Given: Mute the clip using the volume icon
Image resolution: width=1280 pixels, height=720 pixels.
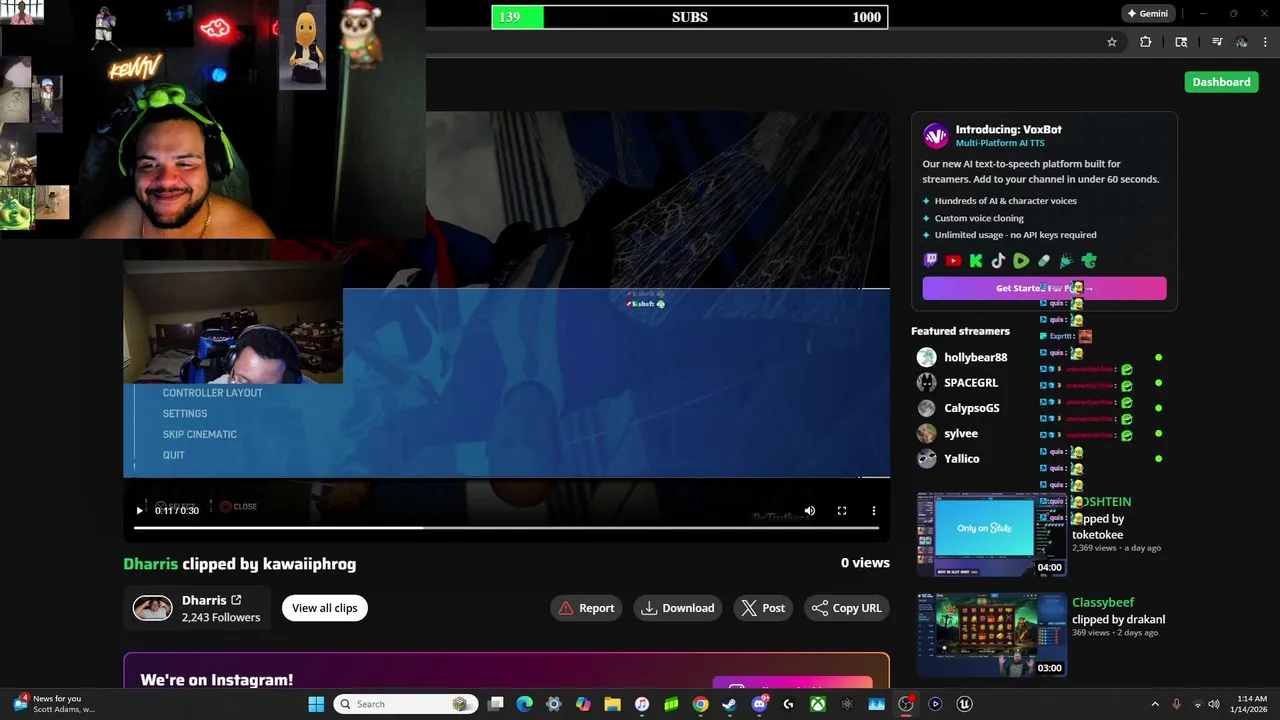Looking at the screenshot, I should point(810,511).
